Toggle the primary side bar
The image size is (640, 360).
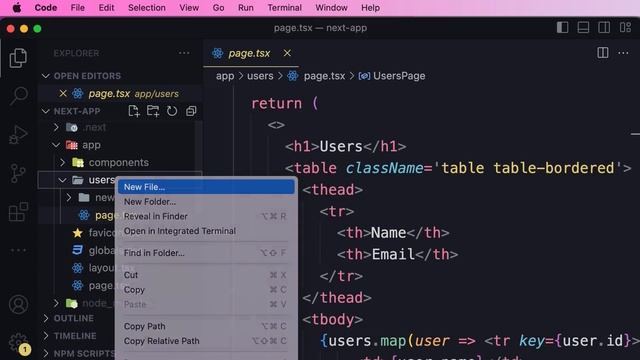coord(562,27)
